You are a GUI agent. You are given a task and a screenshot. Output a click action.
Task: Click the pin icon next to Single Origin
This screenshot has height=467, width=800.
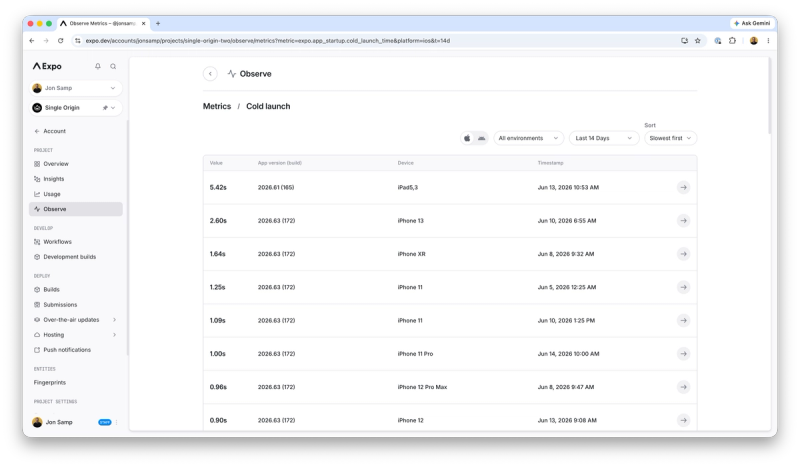105,108
